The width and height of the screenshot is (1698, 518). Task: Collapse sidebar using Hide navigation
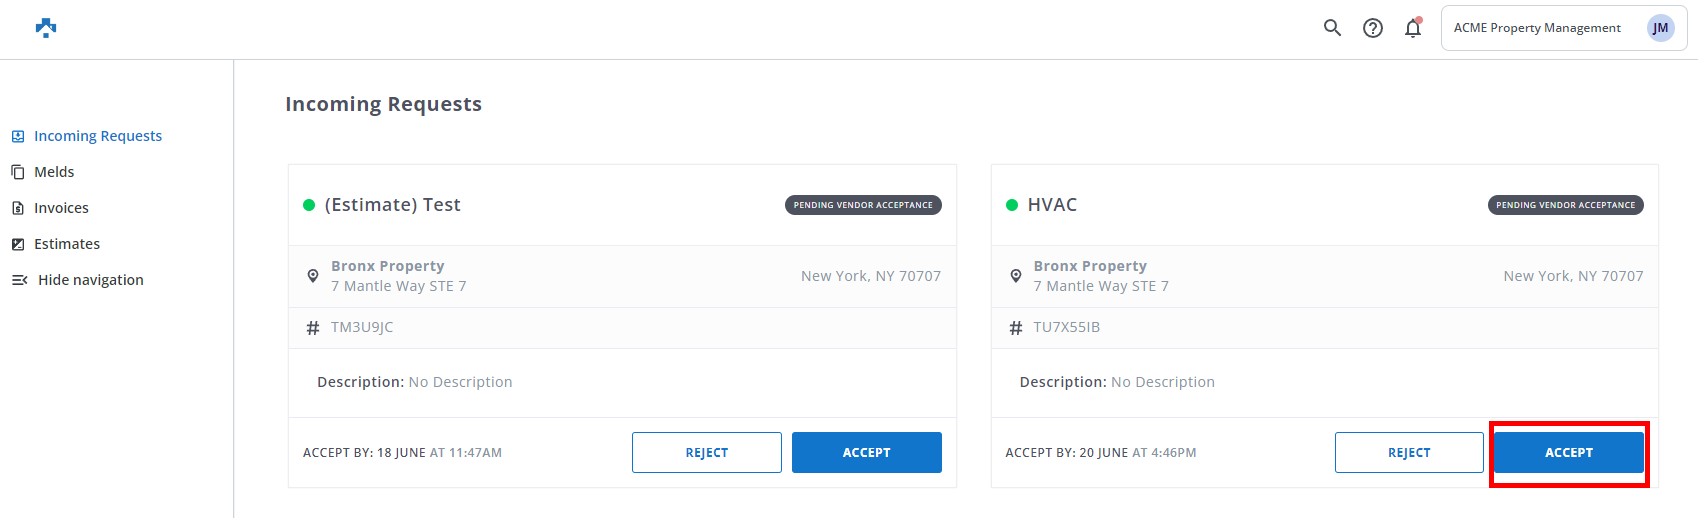click(90, 280)
